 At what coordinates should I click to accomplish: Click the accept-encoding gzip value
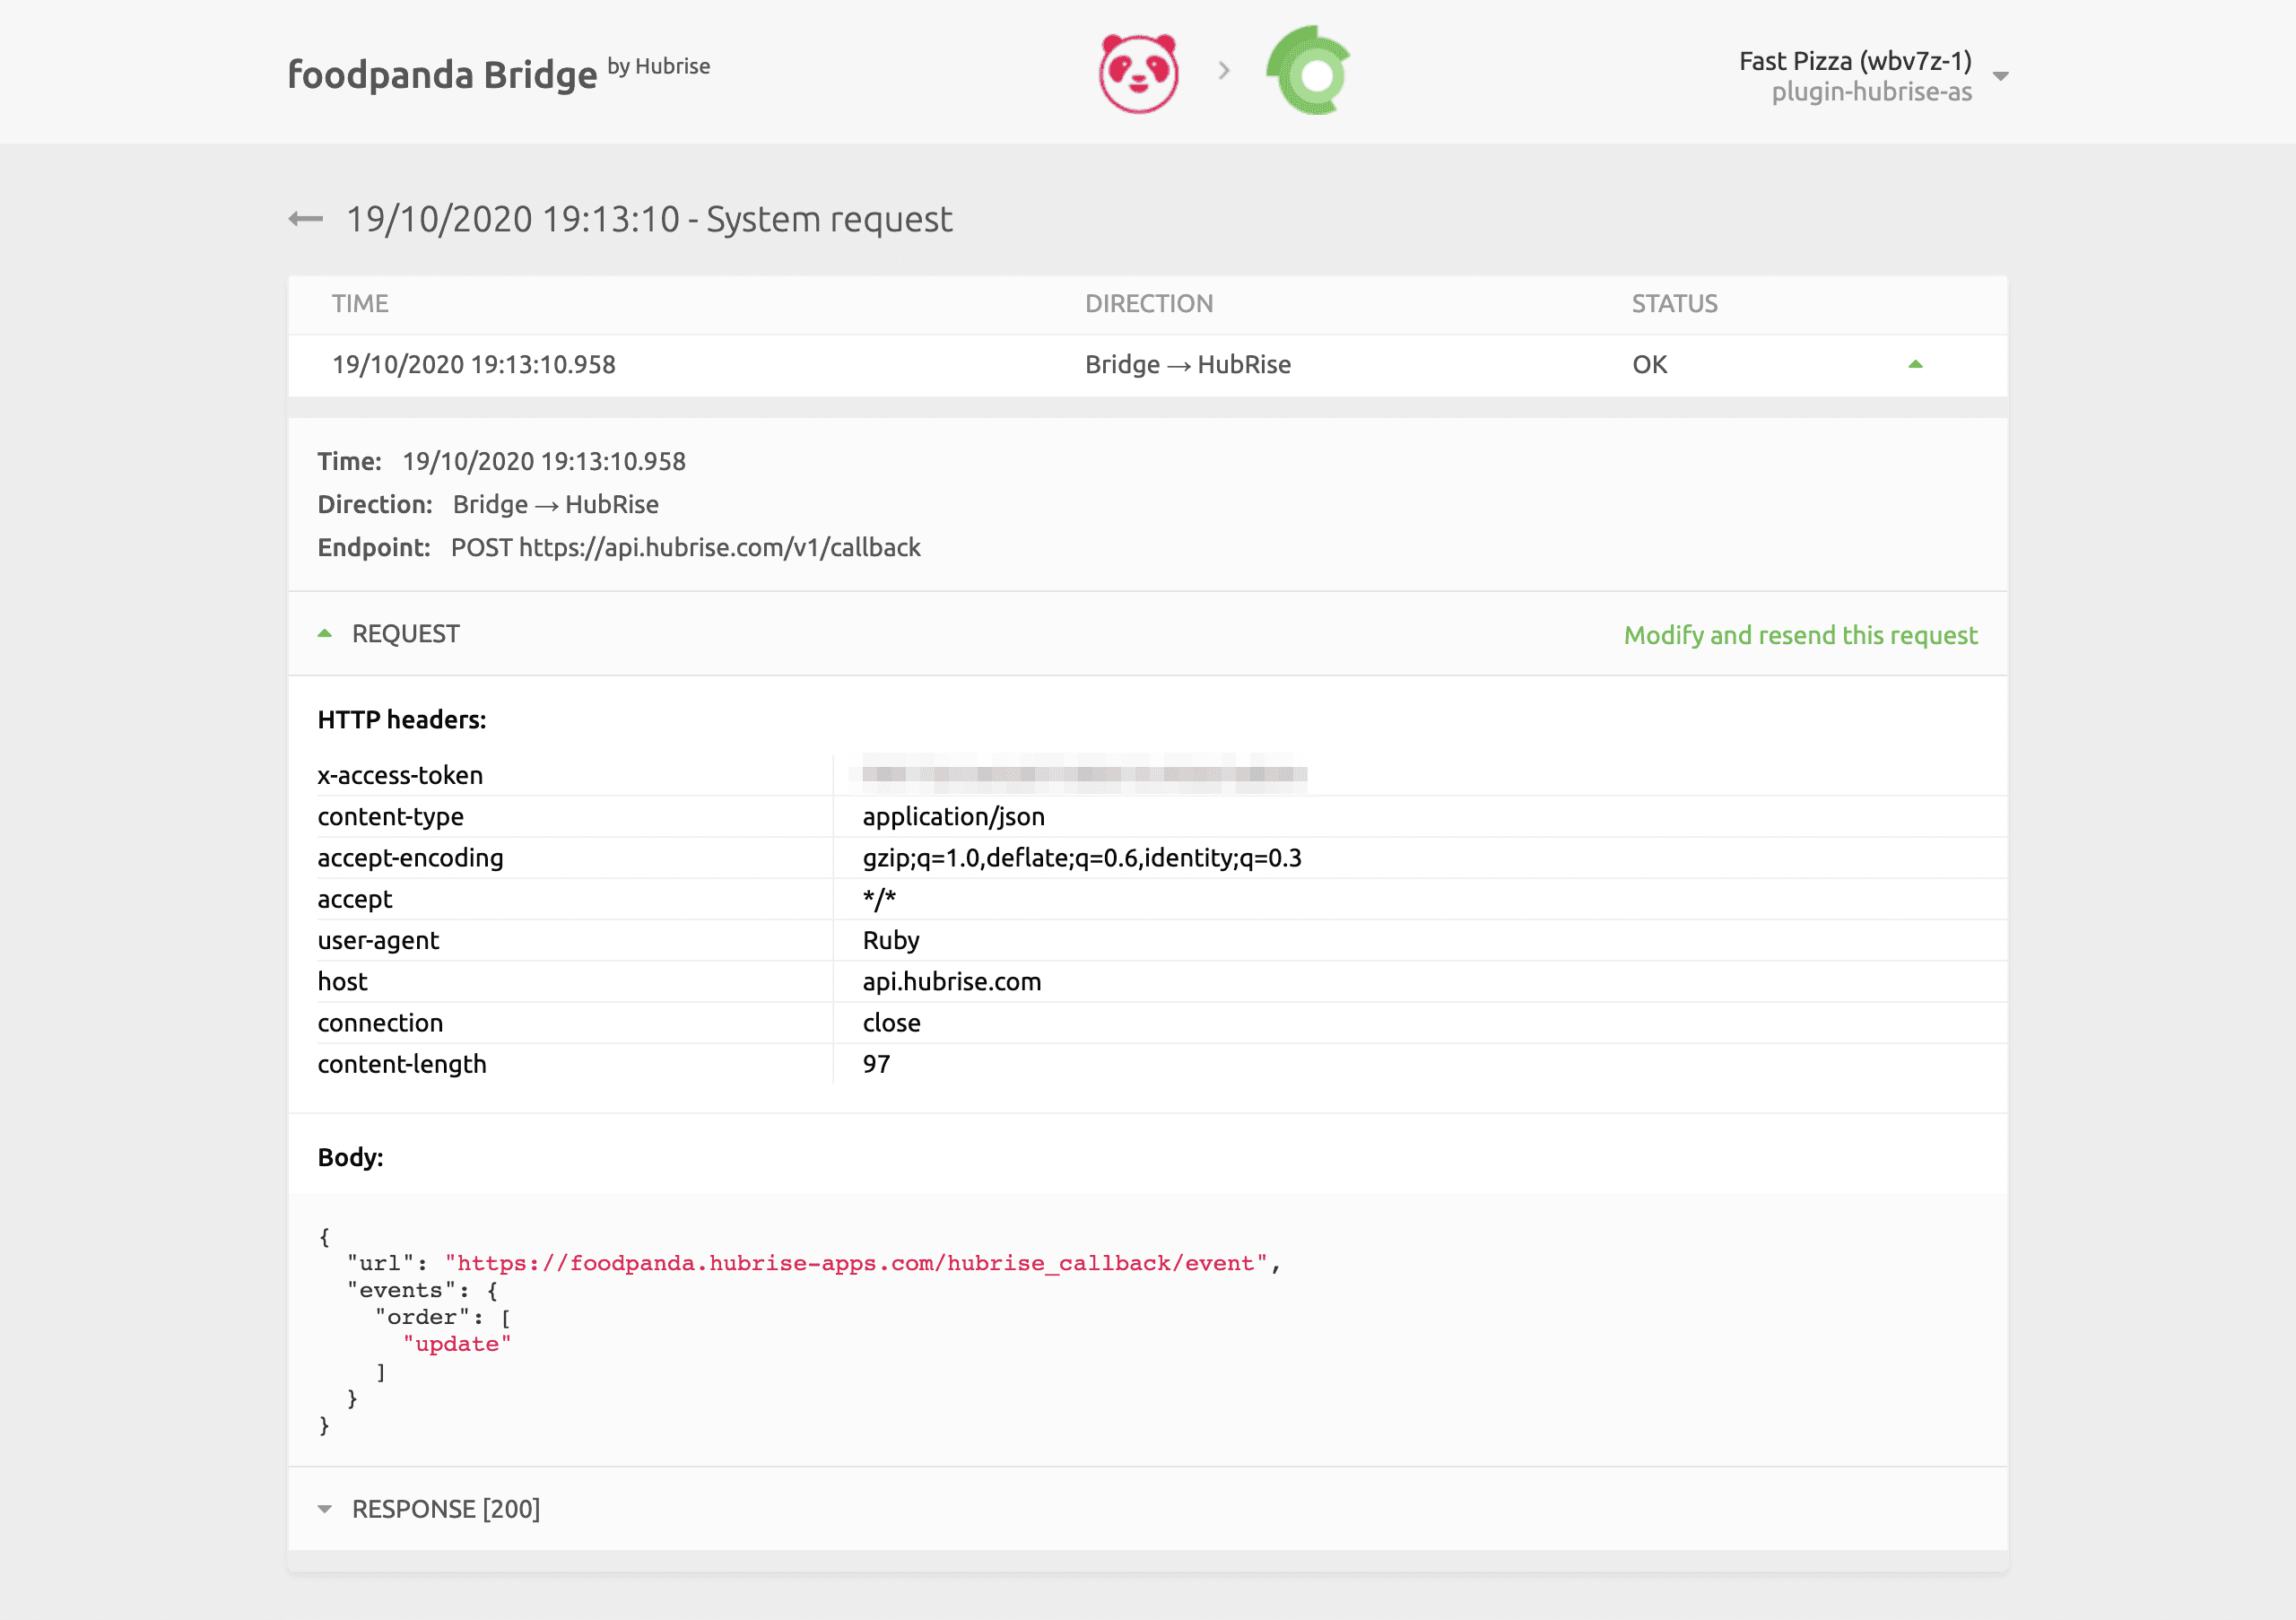pos(1082,858)
